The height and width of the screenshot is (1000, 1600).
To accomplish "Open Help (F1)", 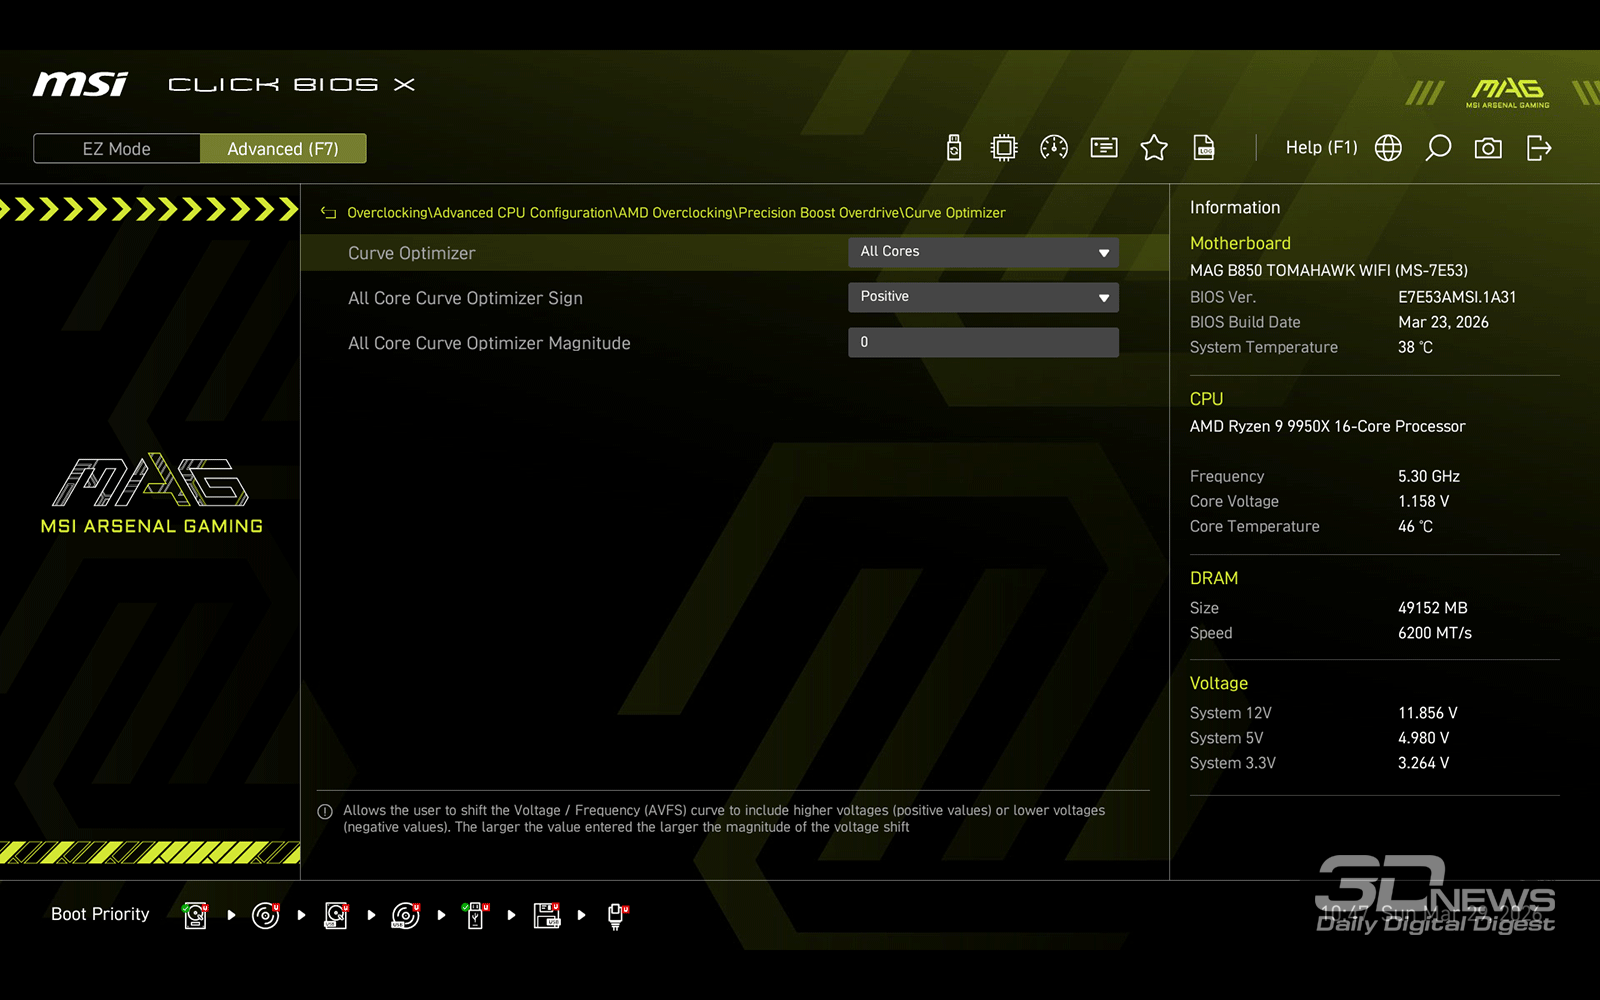I will [x=1320, y=148].
